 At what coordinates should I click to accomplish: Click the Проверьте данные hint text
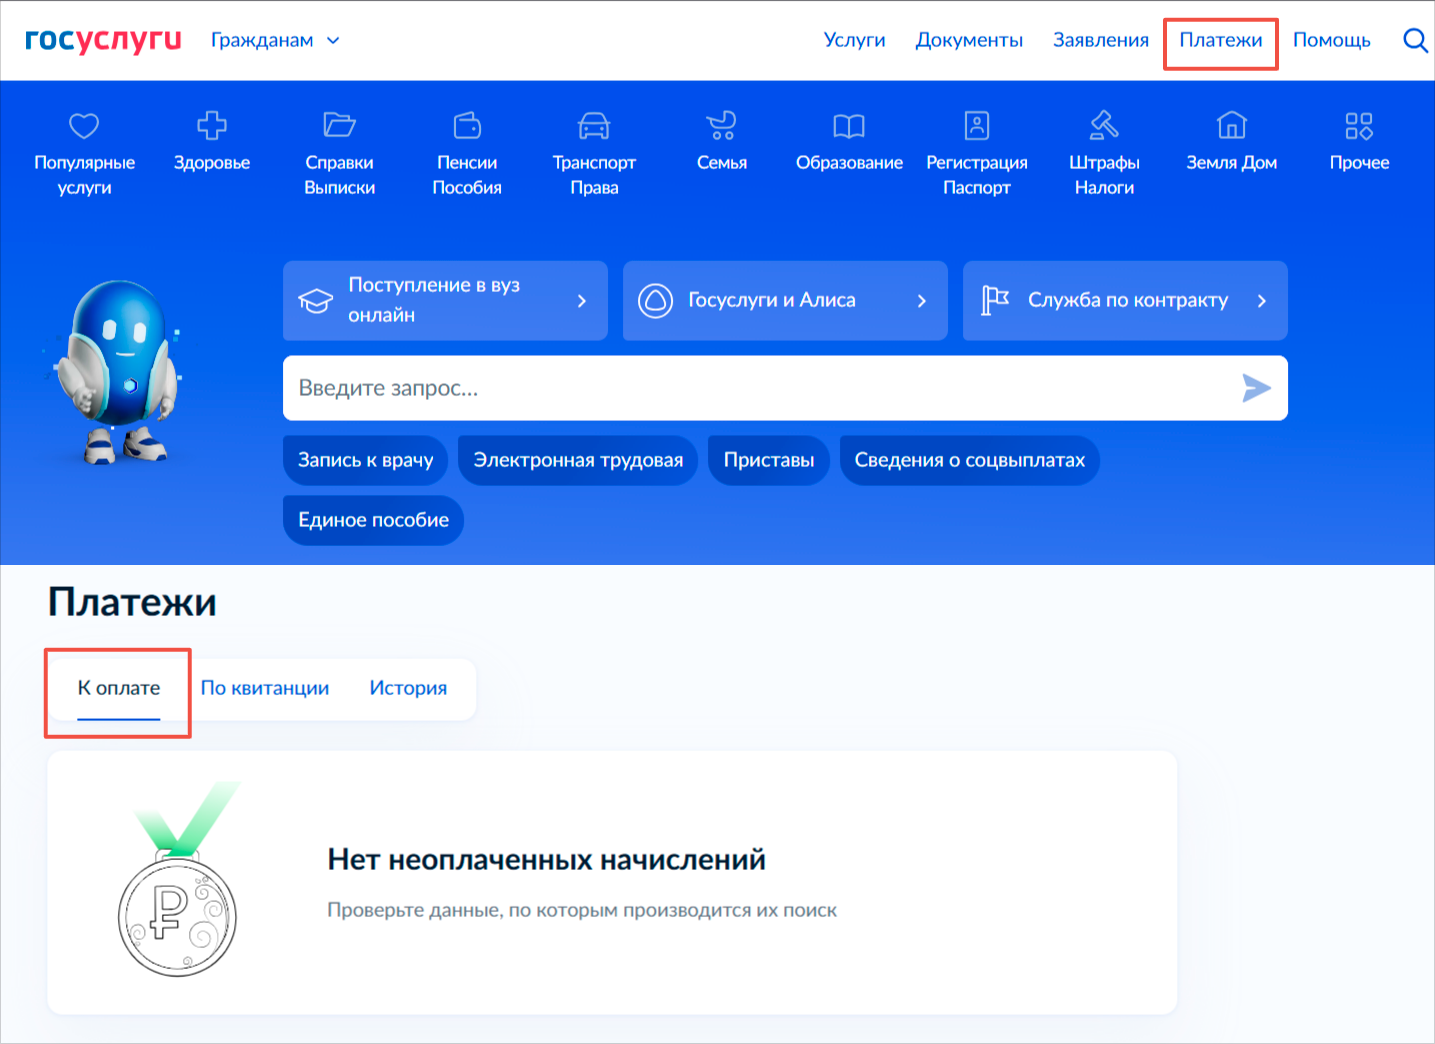[582, 910]
